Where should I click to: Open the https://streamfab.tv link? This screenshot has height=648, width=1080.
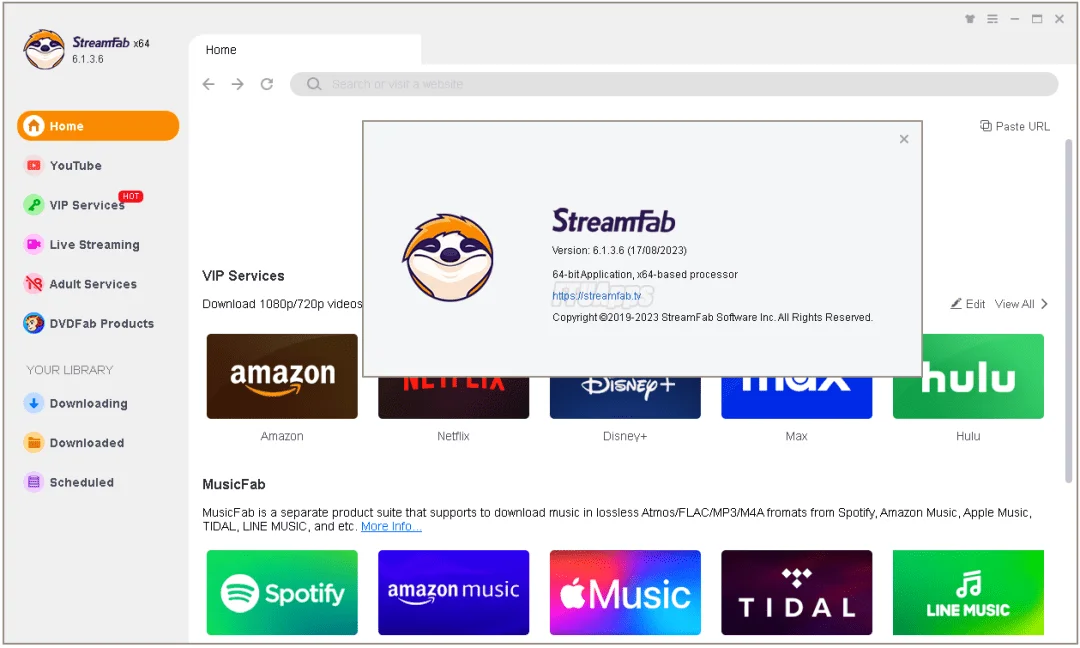[x=596, y=296]
